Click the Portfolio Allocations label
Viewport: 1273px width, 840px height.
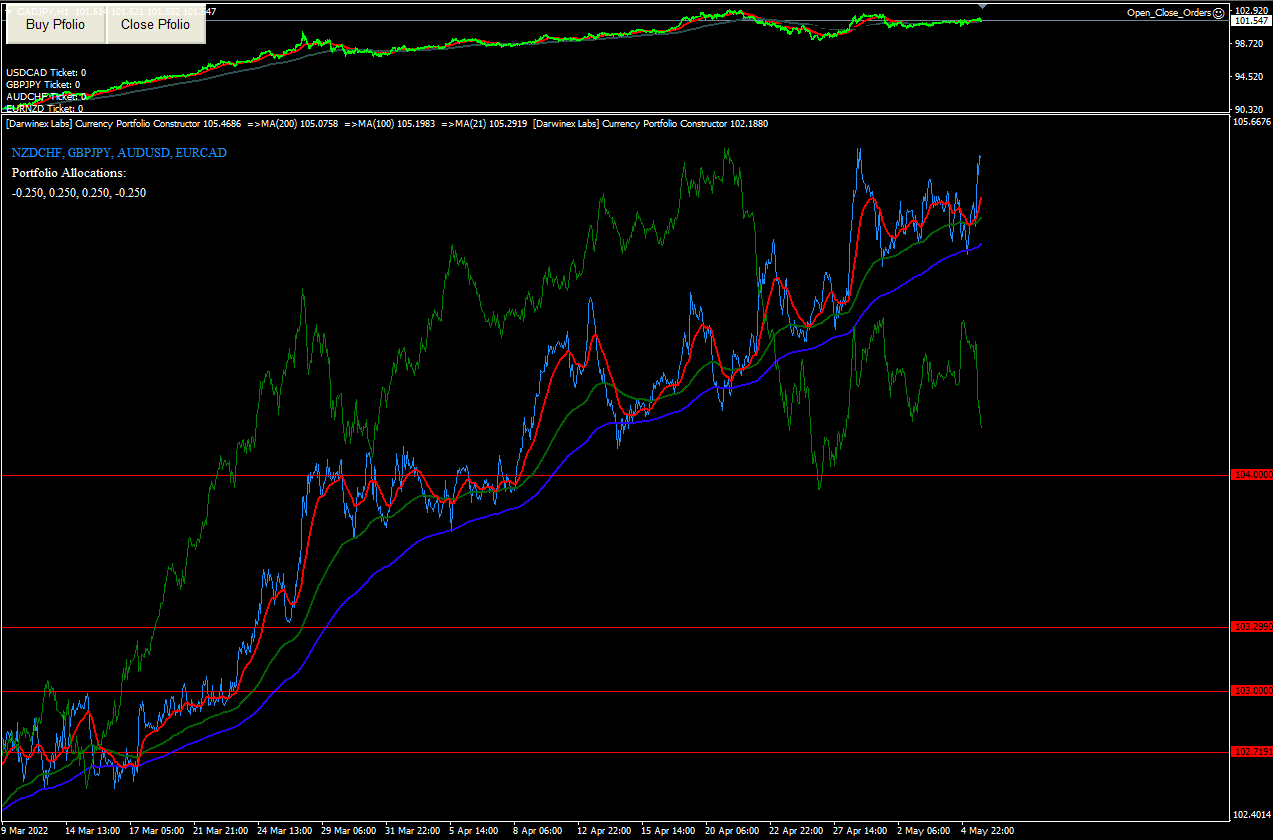(69, 173)
